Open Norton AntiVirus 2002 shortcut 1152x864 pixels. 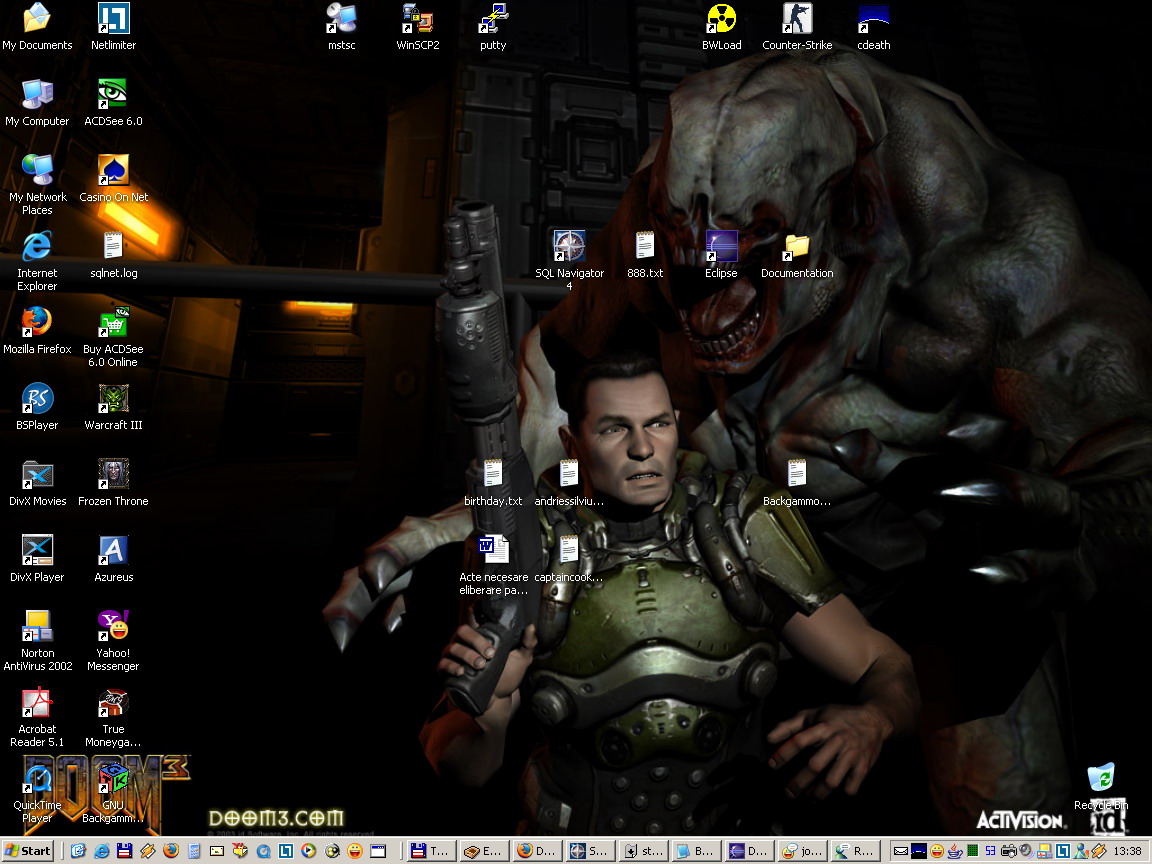[x=37, y=641]
